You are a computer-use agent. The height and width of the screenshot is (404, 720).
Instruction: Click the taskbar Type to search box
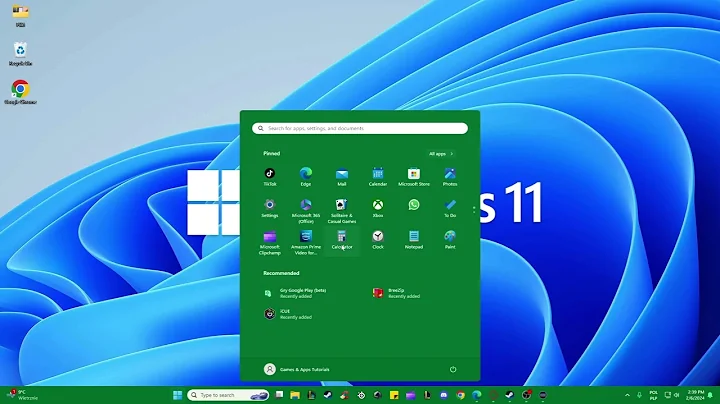(228, 395)
